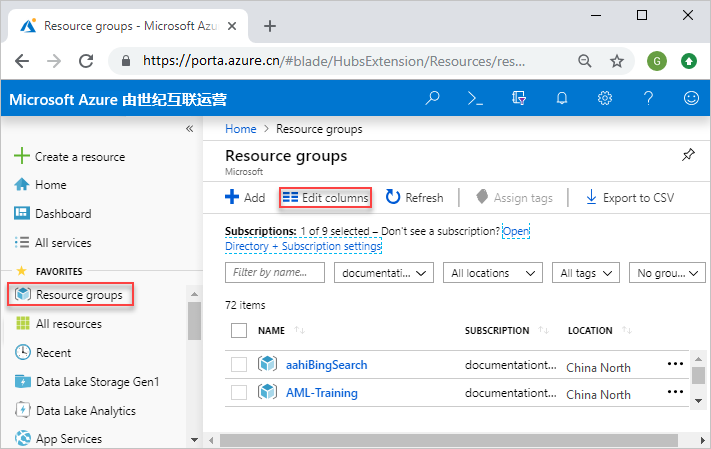Image resolution: width=711 pixels, height=449 pixels.
Task: Open a new browser tab
Action: (270, 26)
